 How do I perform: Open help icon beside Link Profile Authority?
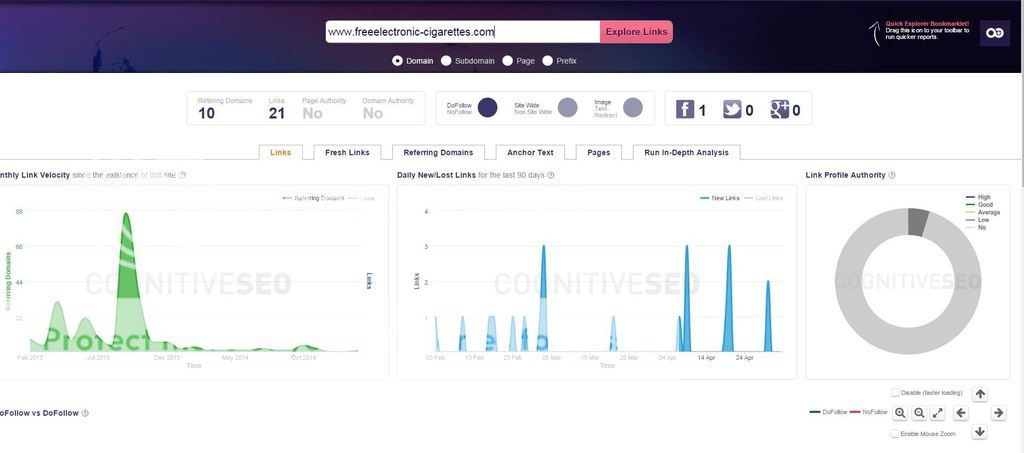tap(892, 175)
